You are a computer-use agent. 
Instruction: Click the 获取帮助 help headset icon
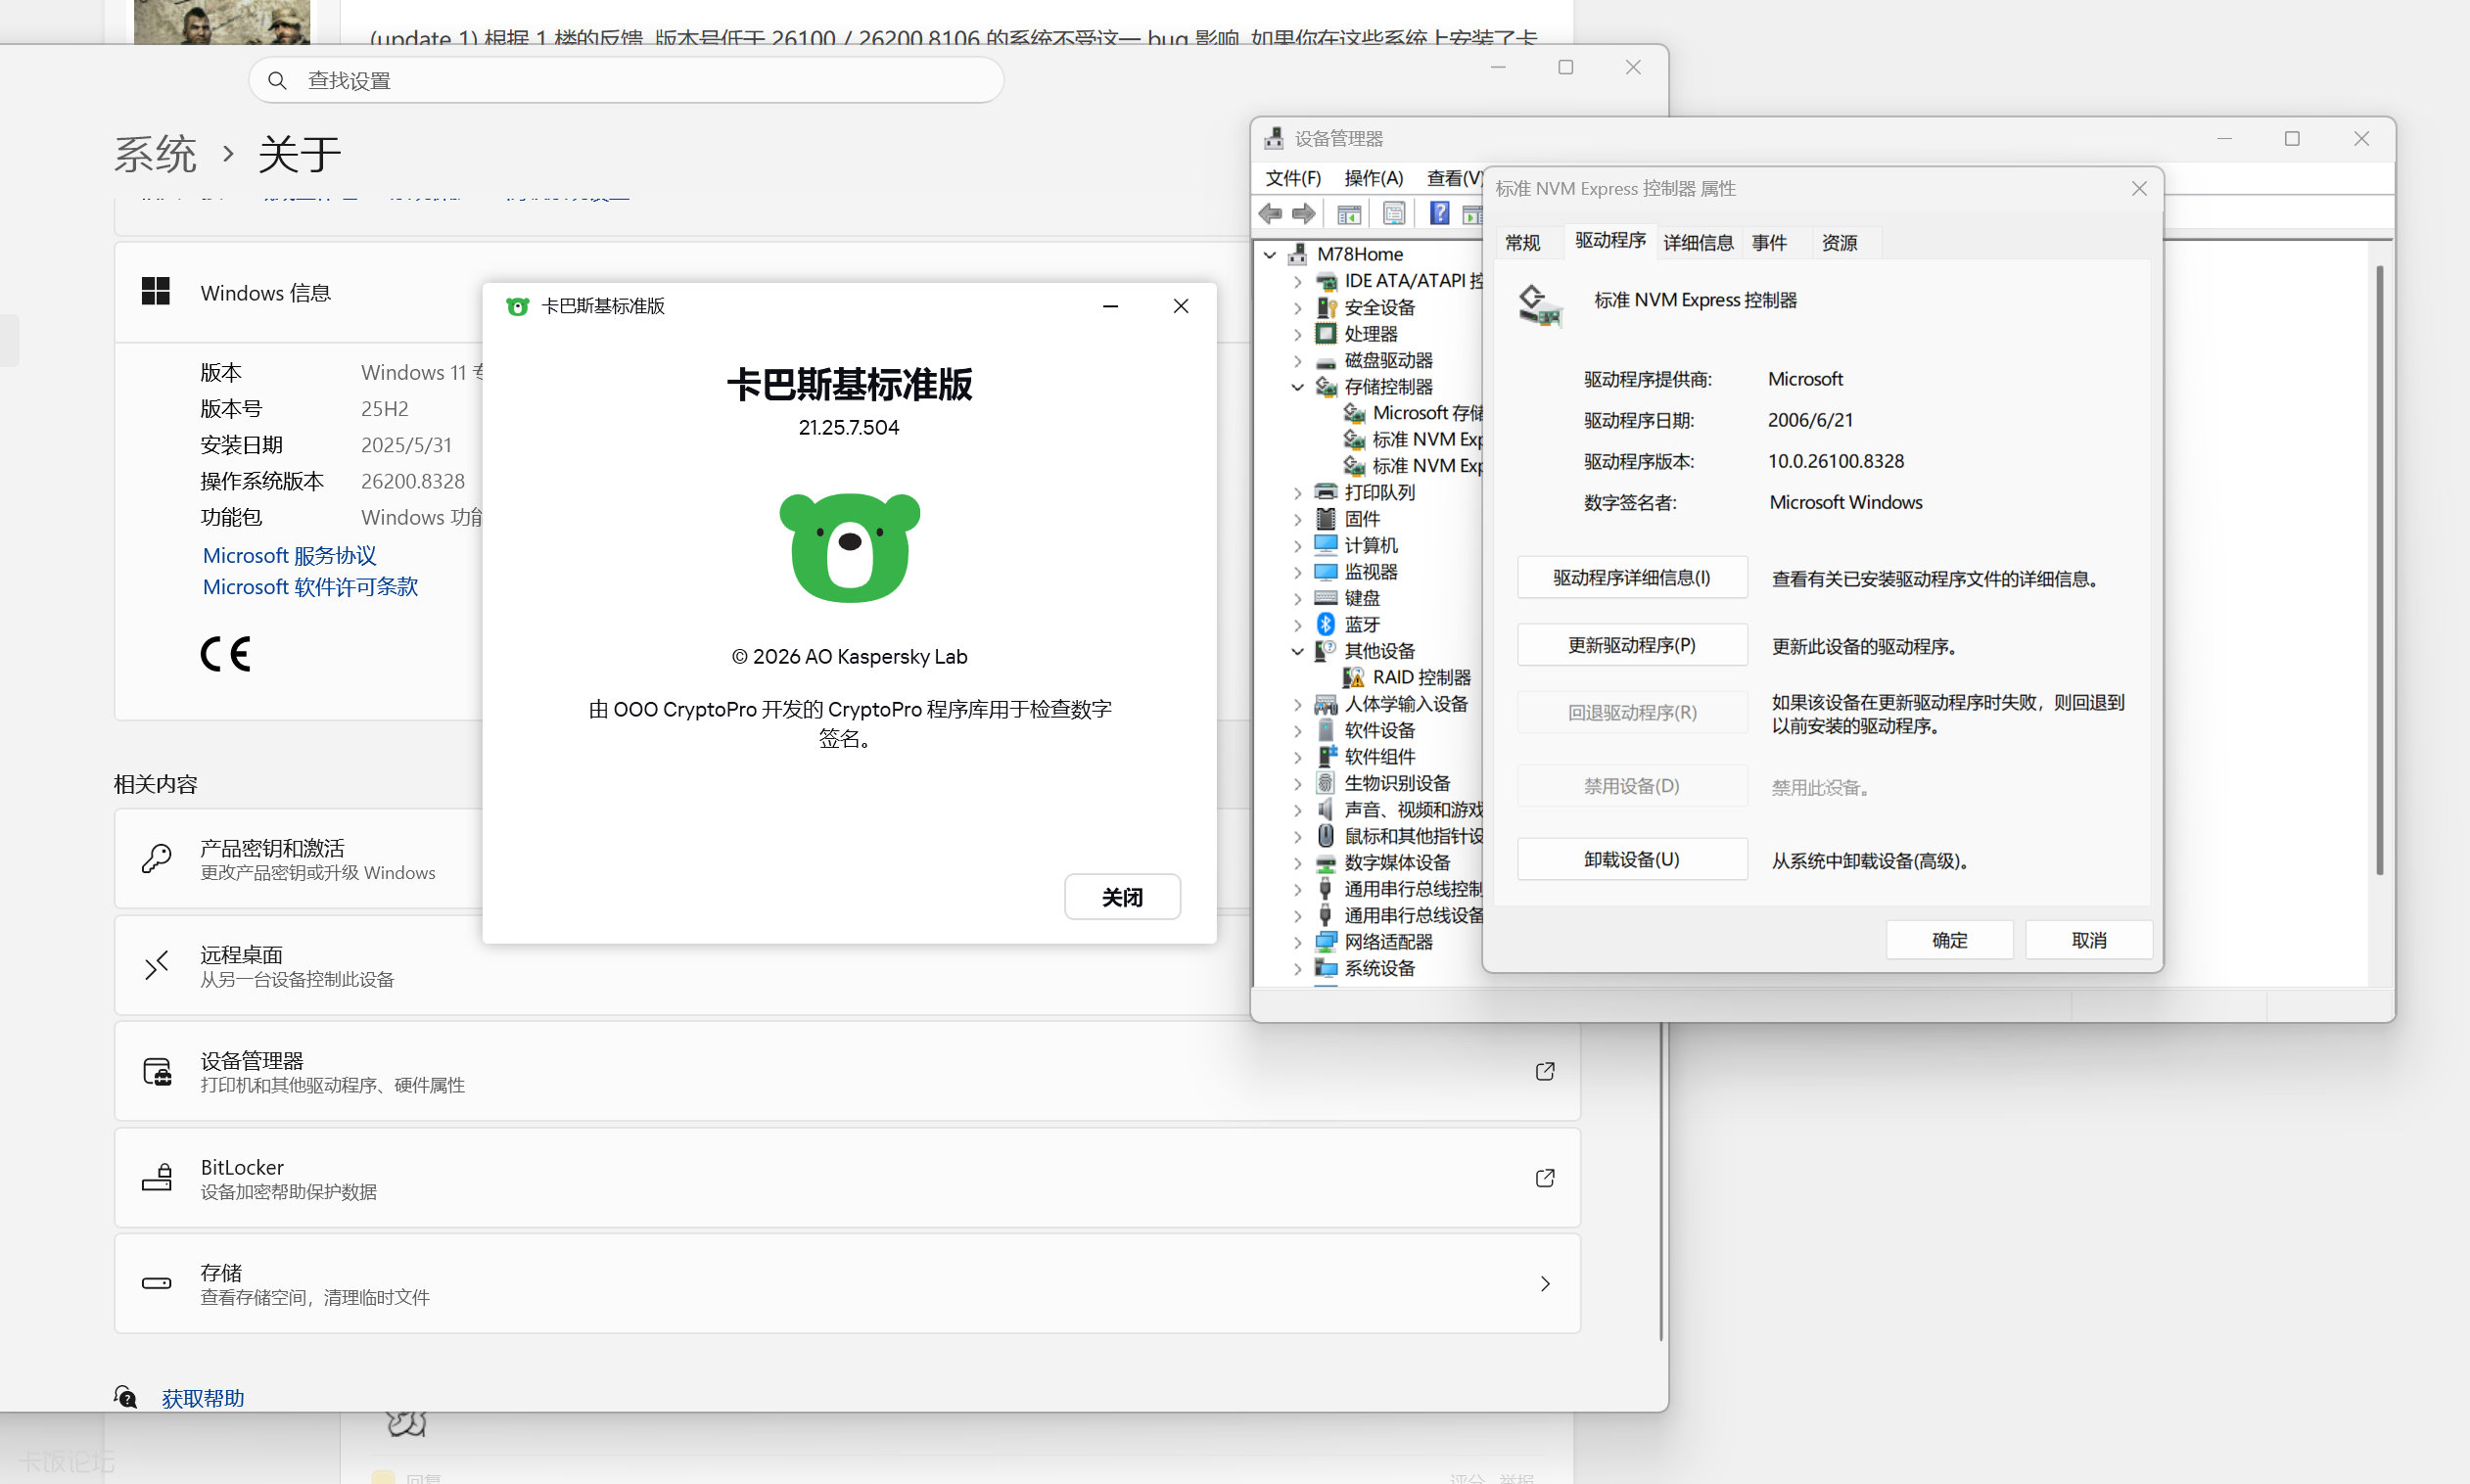tap(125, 1397)
